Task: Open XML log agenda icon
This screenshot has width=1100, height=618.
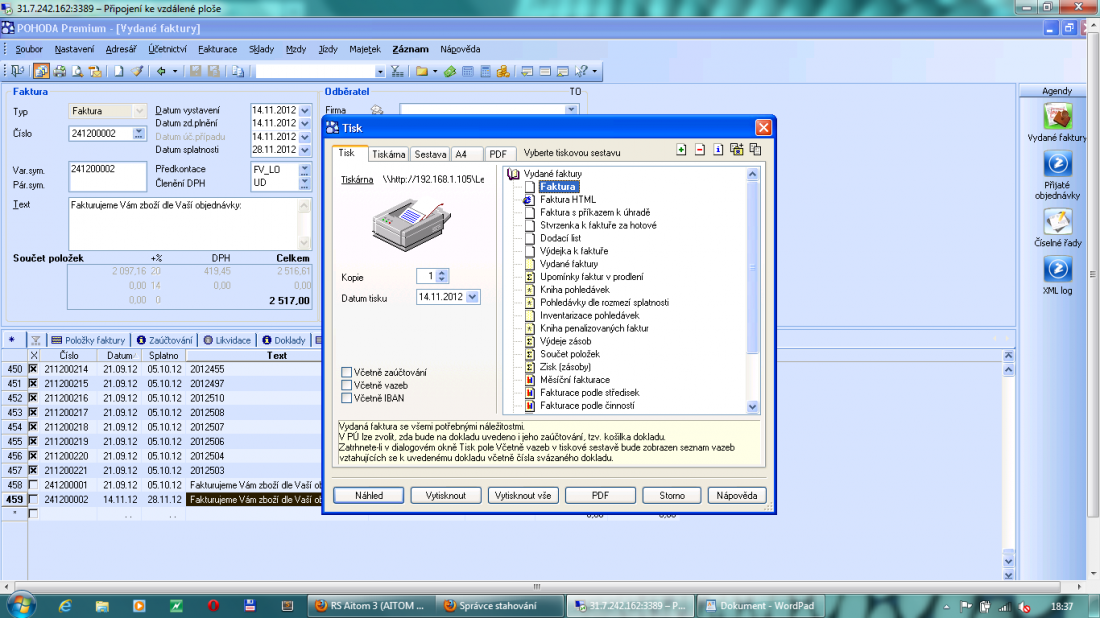Action: [x=1057, y=270]
